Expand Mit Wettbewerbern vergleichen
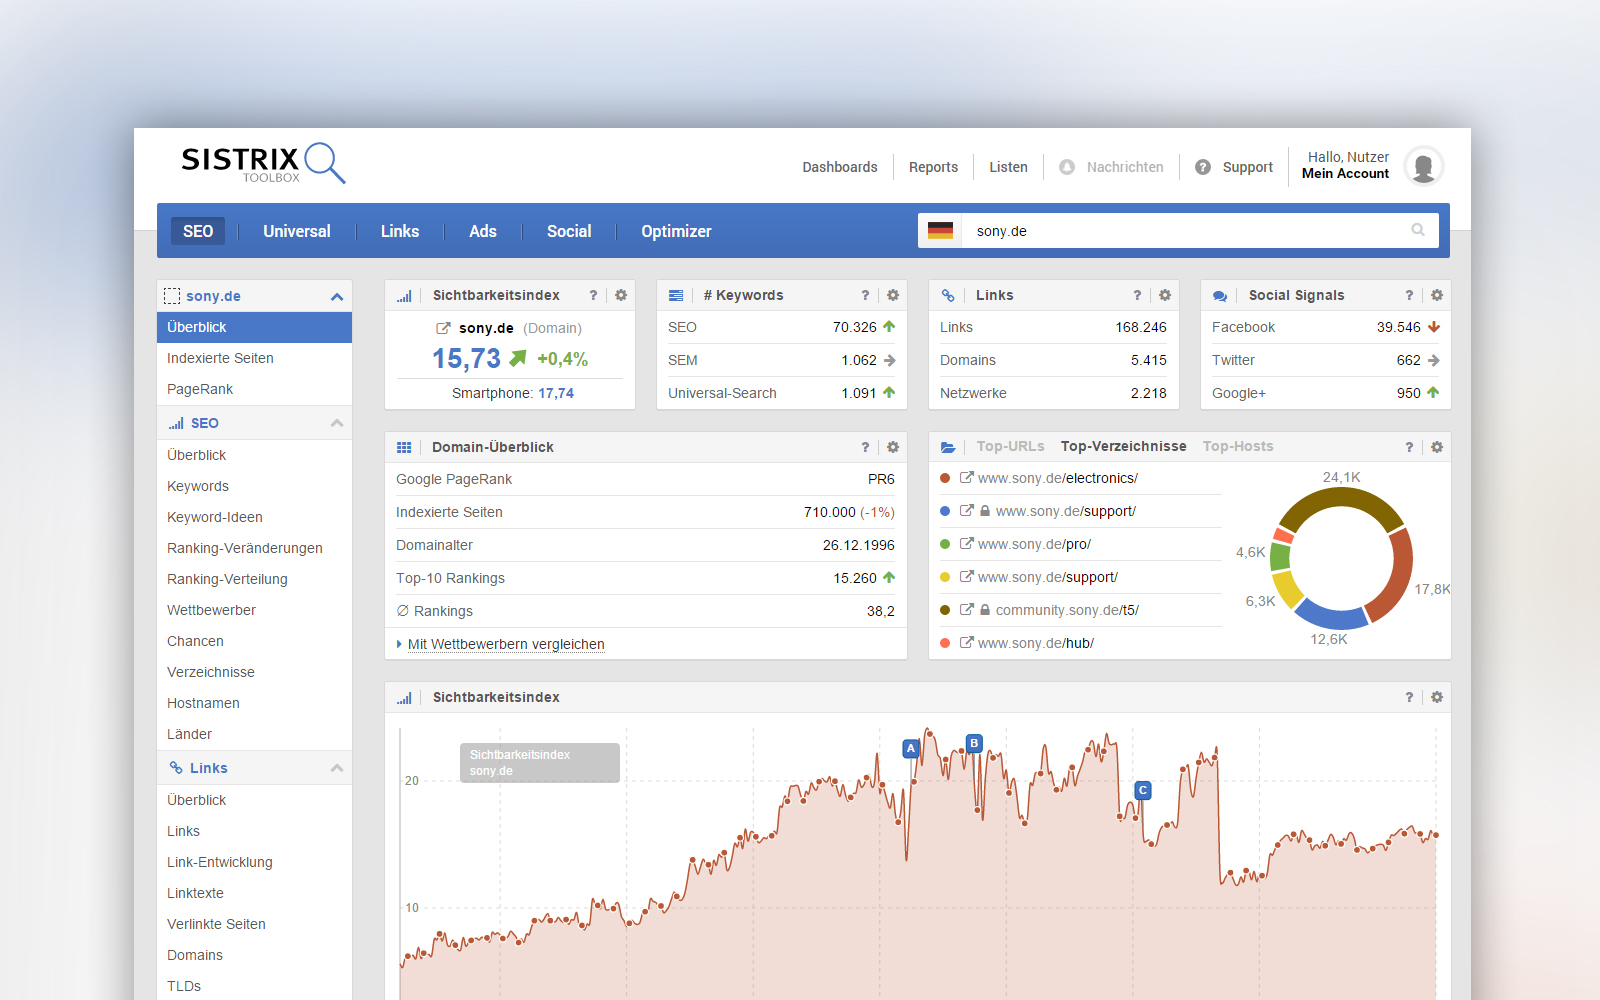1600x1000 pixels. point(505,644)
